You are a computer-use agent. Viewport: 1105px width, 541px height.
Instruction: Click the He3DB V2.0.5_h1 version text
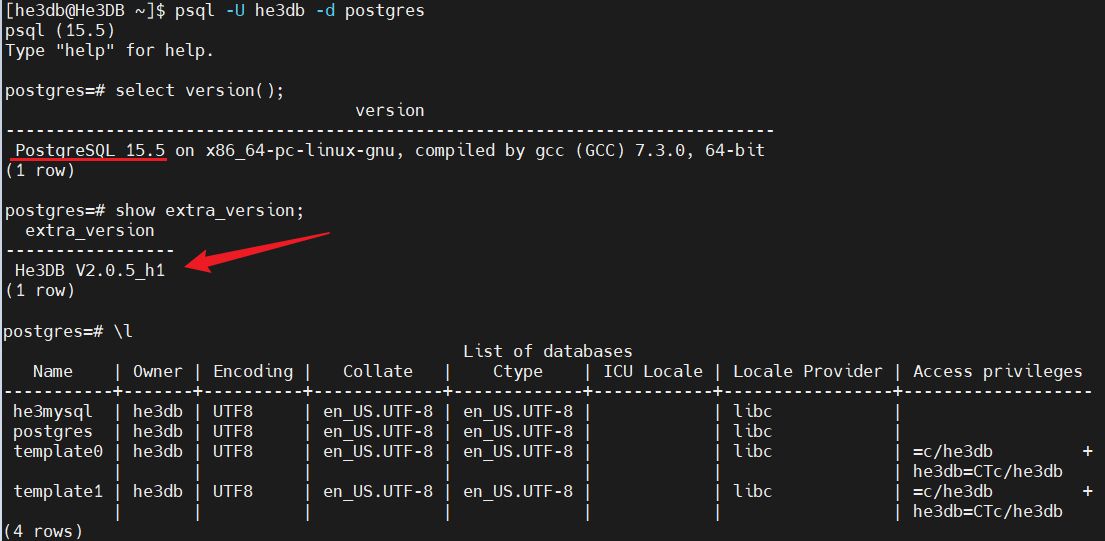[90, 271]
